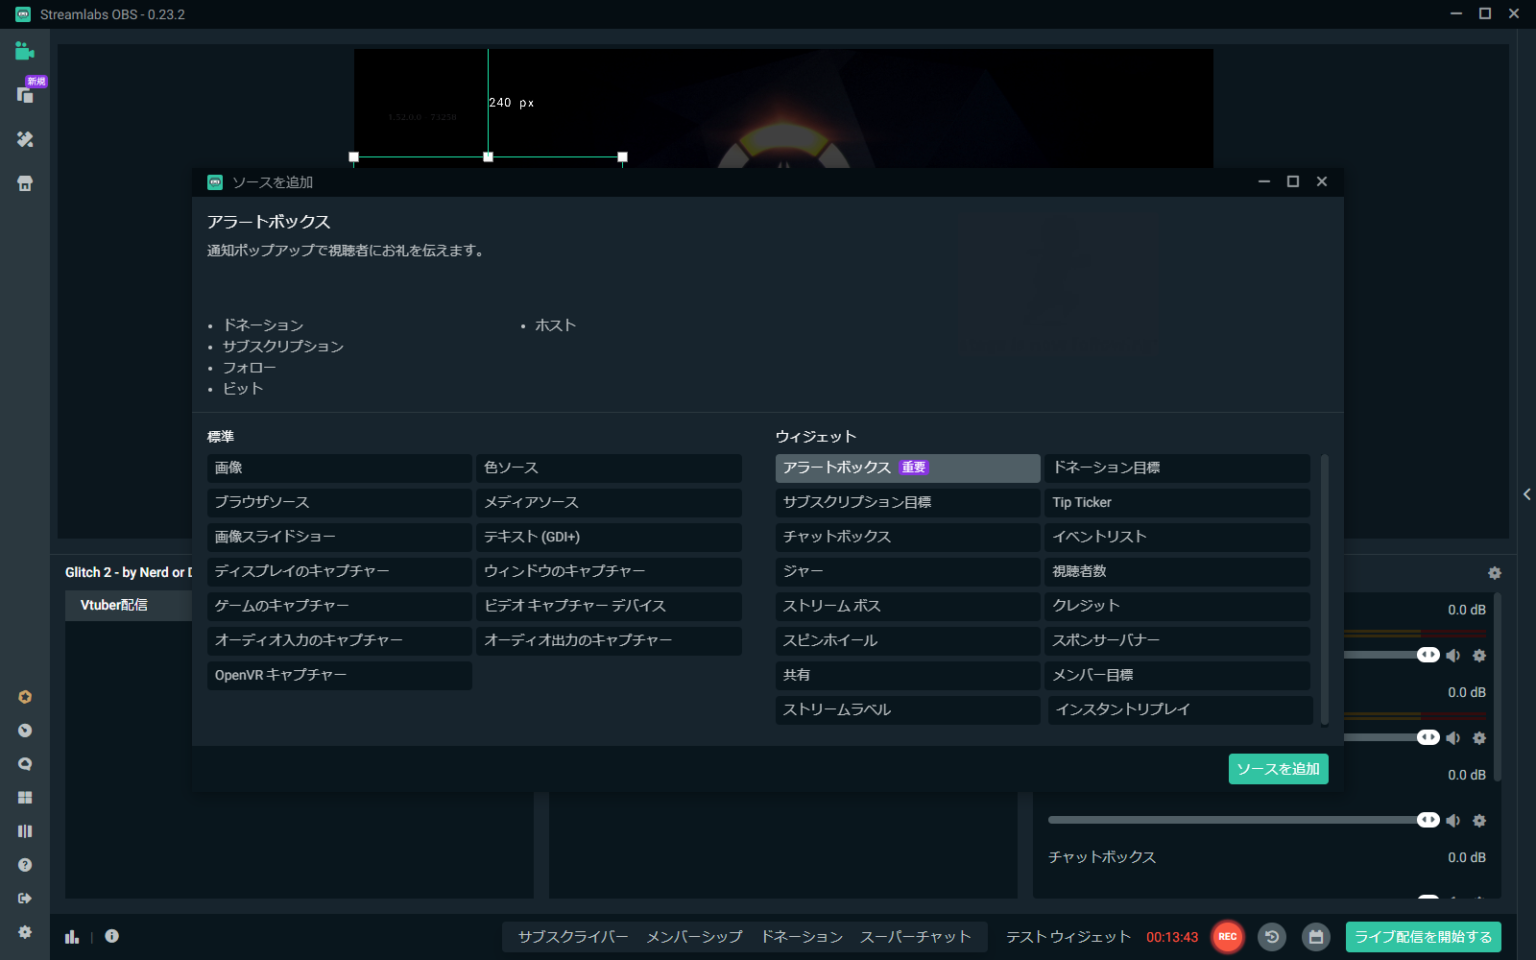The height and width of the screenshot is (960, 1536).
Task: Click the help question mark sidebar icon
Action: [x=25, y=864]
